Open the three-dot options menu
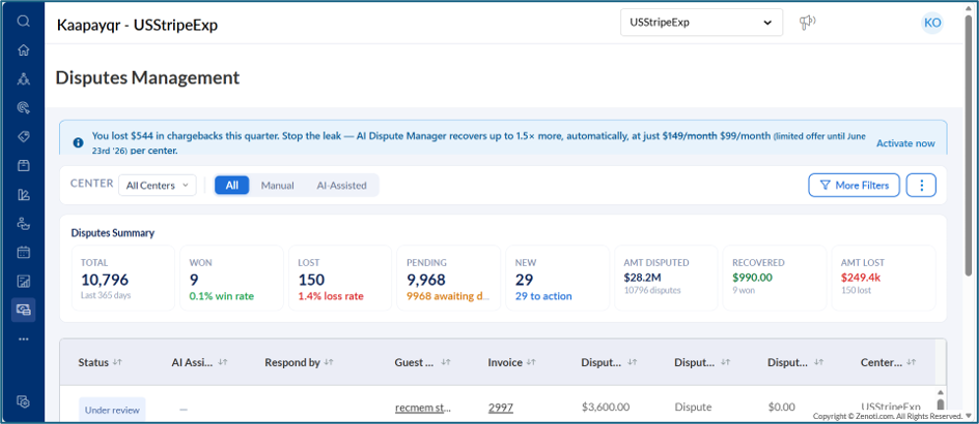This screenshot has height=424, width=979. [x=921, y=185]
